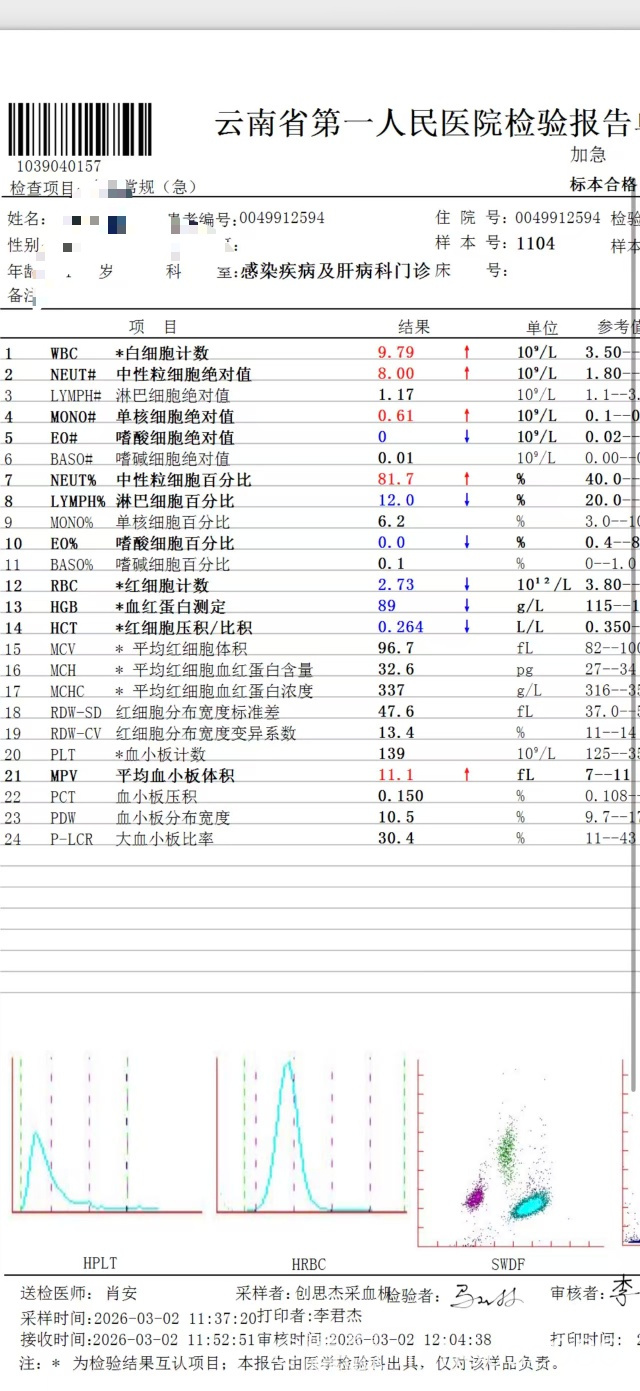This screenshot has width=640, height=1391.
Task: Click the blue down arrow in the HCT row
Action: point(466,627)
